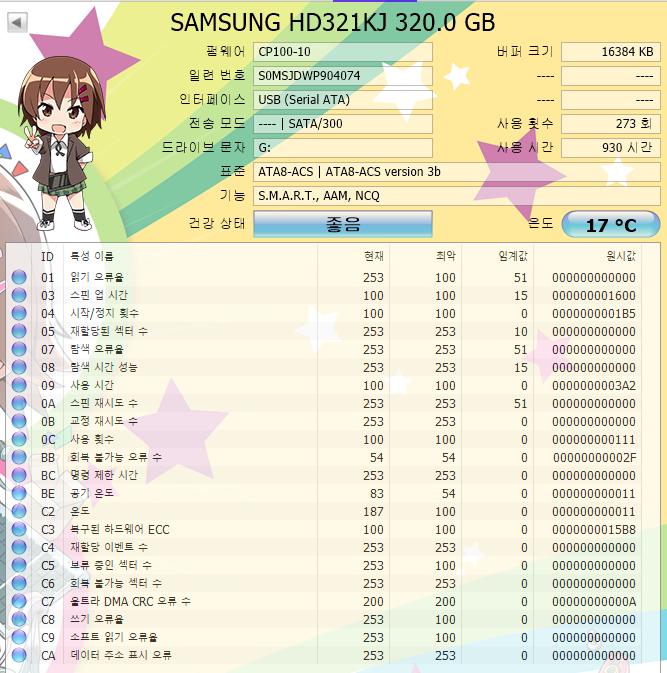The width and height of the screenshot is (667, 673).
Task: Click status orb for attribute 03 스핀 업 시간
Action: 19,295
